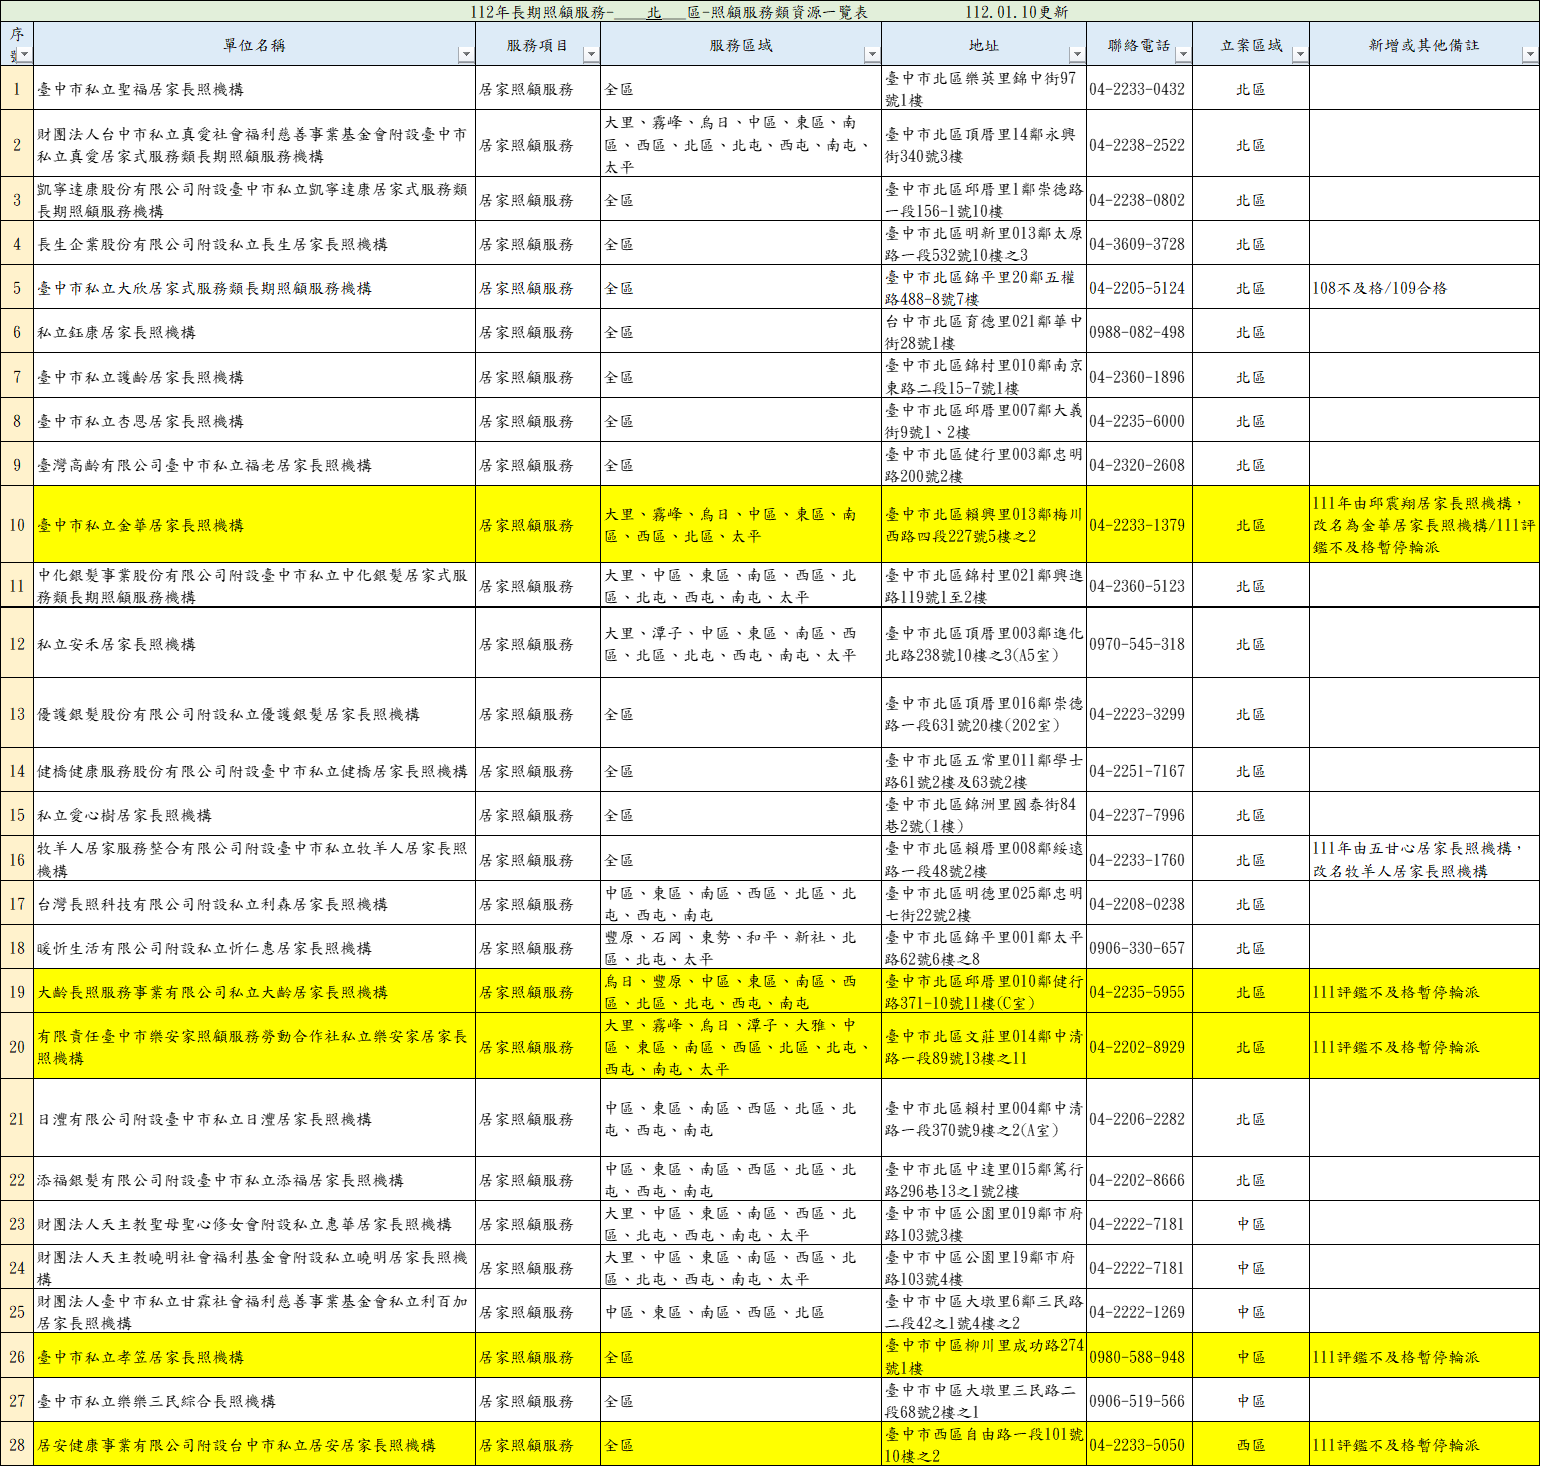This screenshot has width=1541, height=1467.
Task: Select 西區 in the 立案區域 column
Action: (x=1251, y=1445)
